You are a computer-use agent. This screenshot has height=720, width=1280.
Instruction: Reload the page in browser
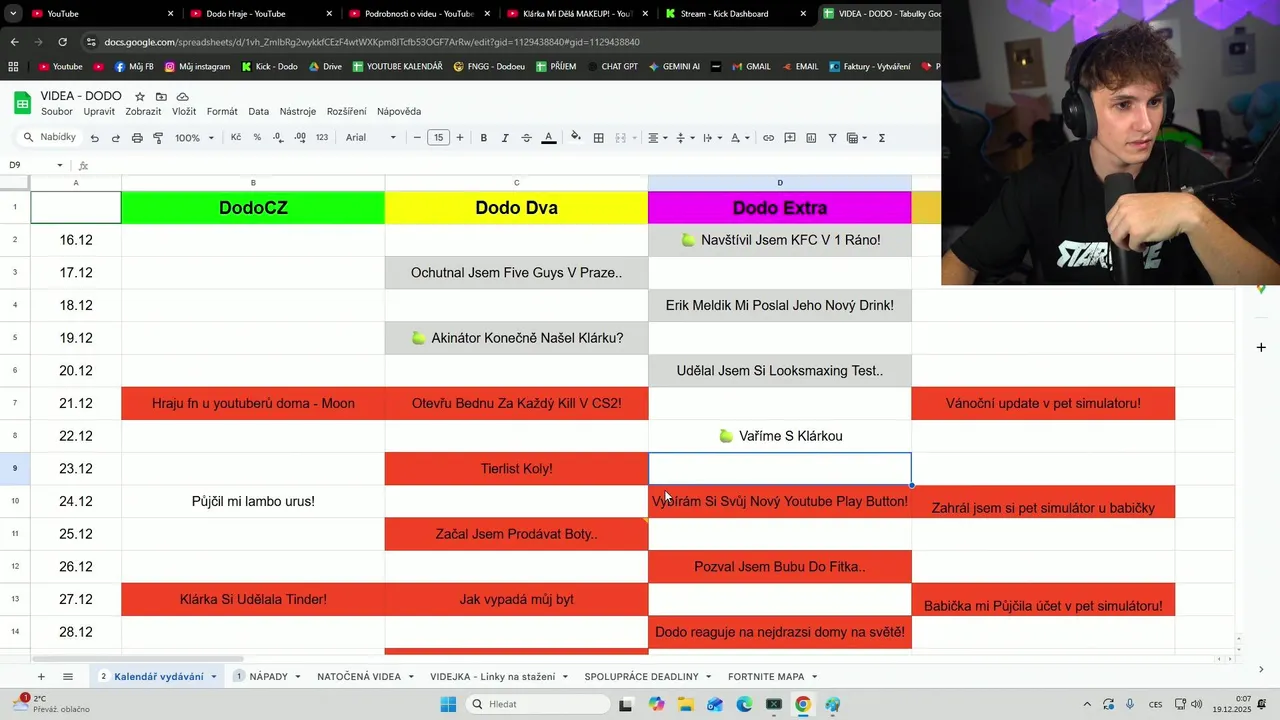tap(62, 42)
